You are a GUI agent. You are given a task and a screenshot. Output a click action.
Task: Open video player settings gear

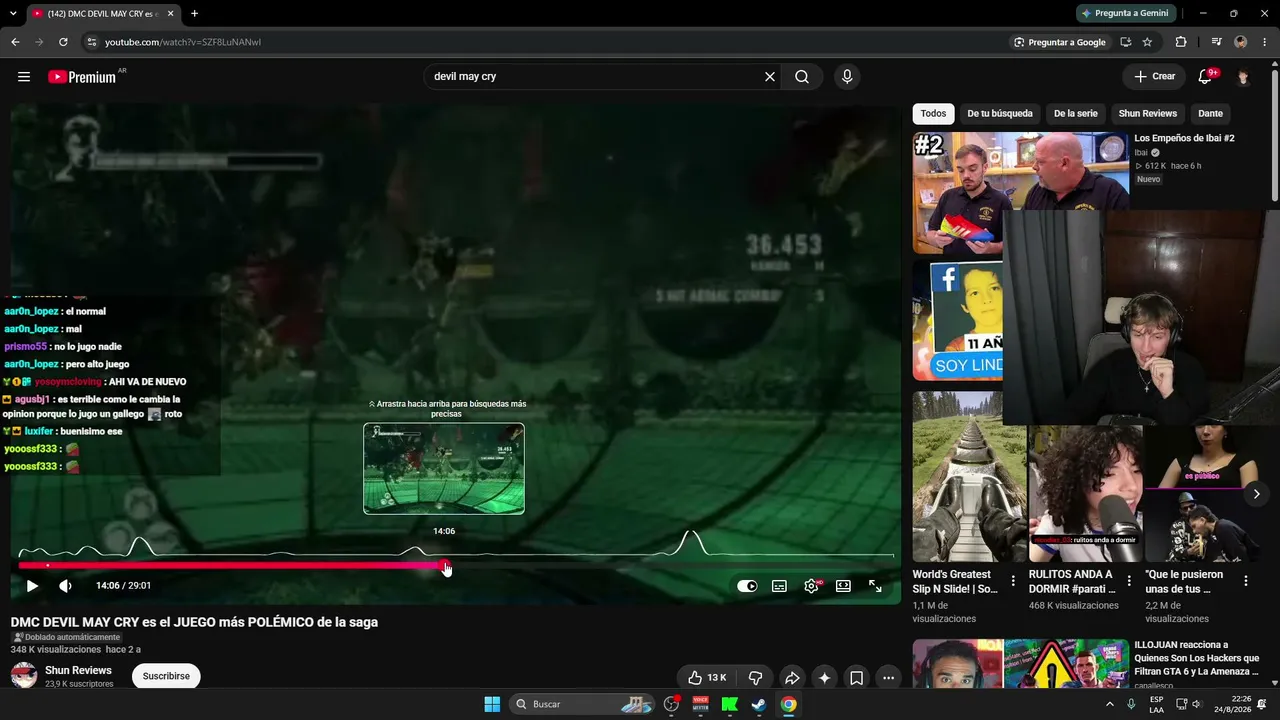point(811,586)
